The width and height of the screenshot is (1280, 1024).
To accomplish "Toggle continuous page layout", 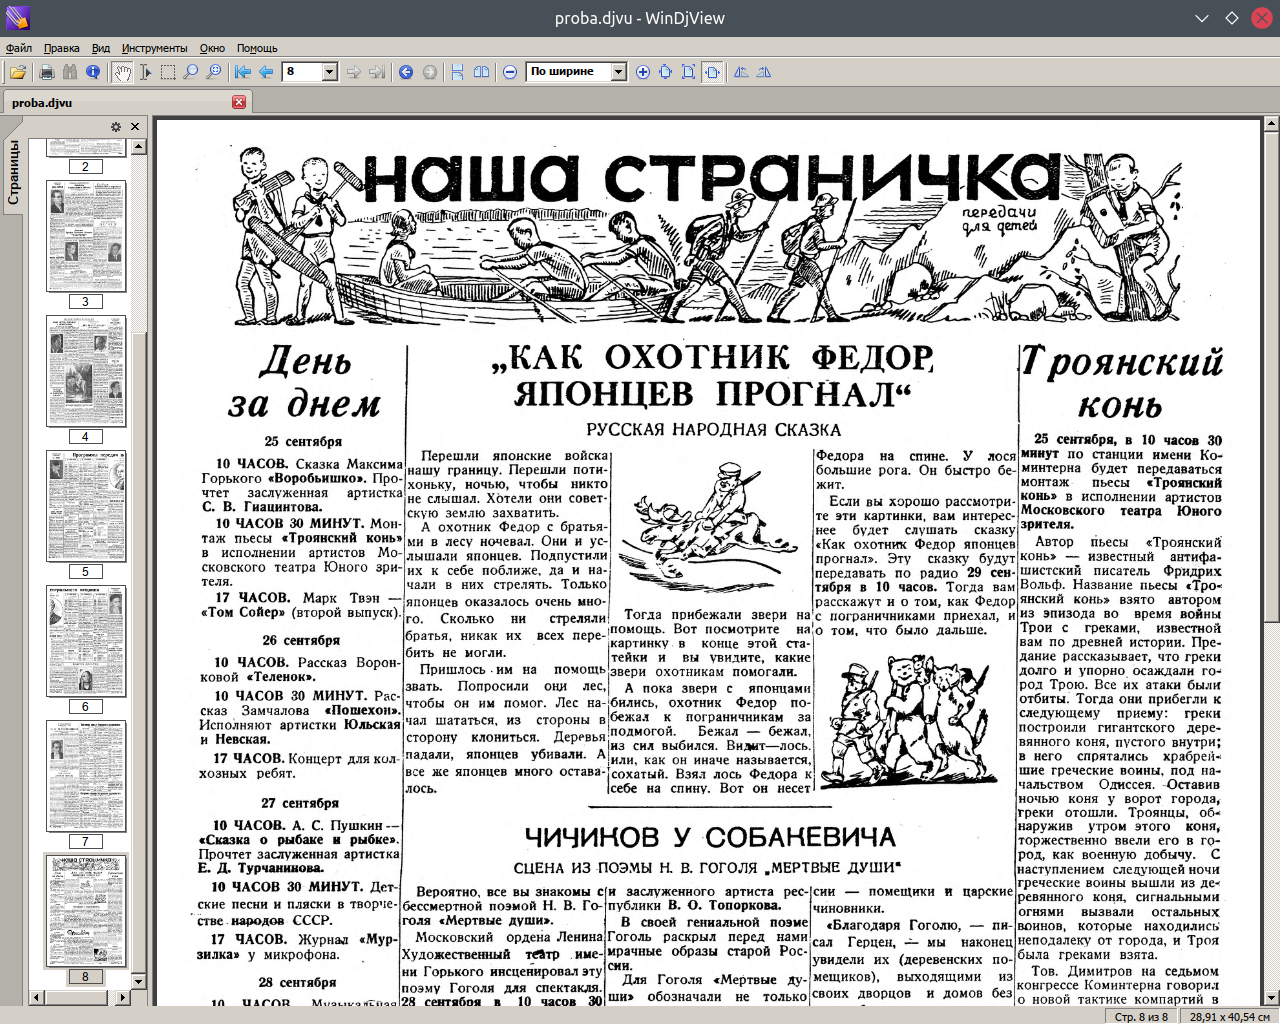I will point(458,72).
